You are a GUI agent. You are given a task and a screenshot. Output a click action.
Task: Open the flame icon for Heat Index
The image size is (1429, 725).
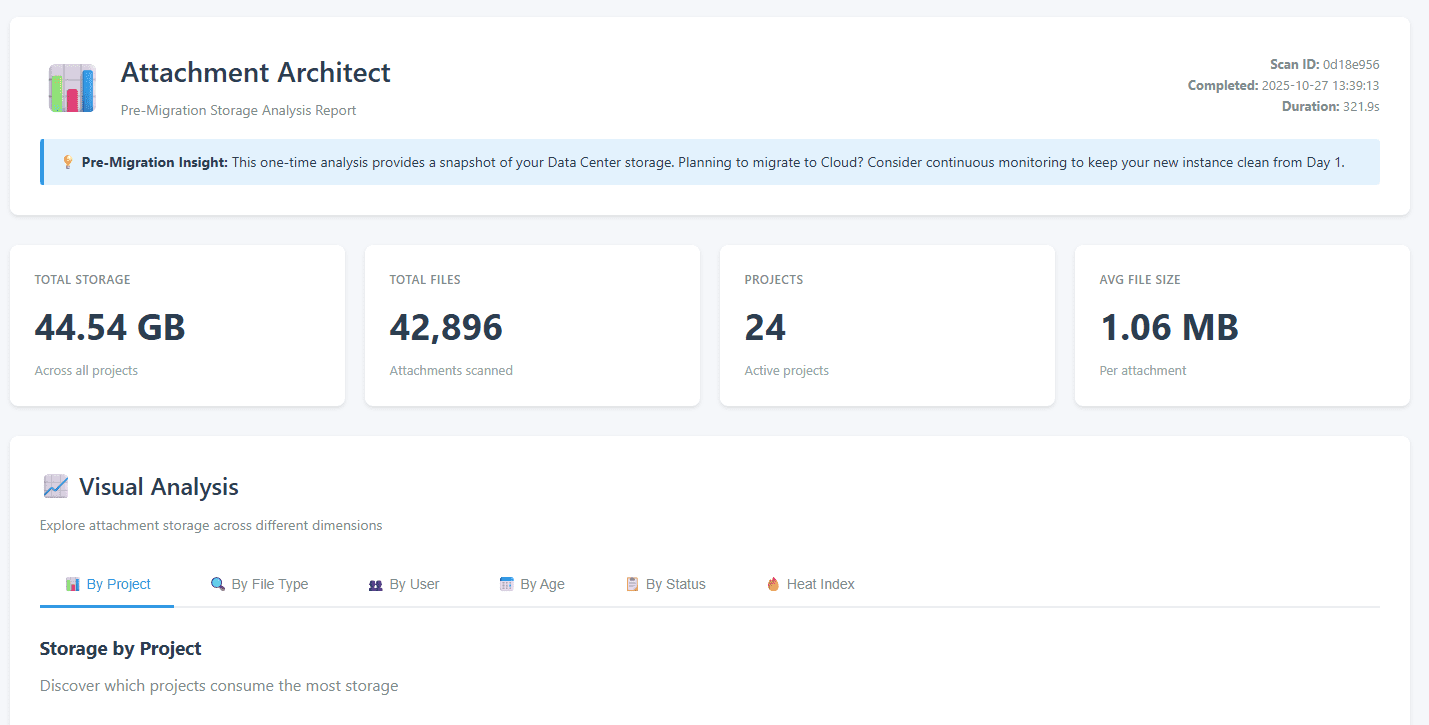773,584
